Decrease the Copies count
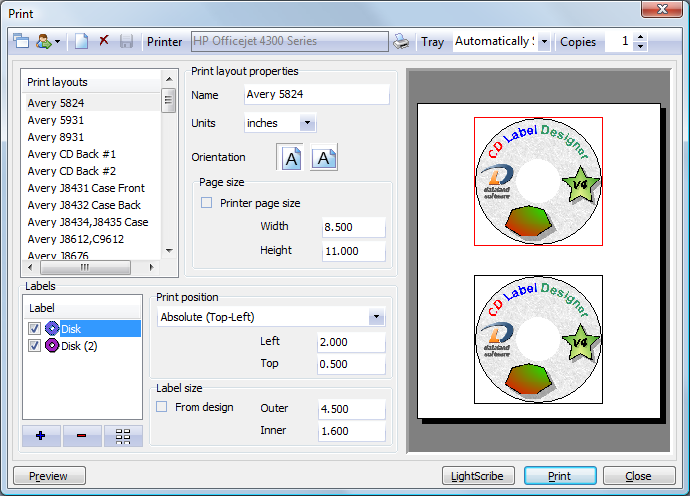Screen dimensions: 690x496 pyautogui.click(x=641, y=46)
